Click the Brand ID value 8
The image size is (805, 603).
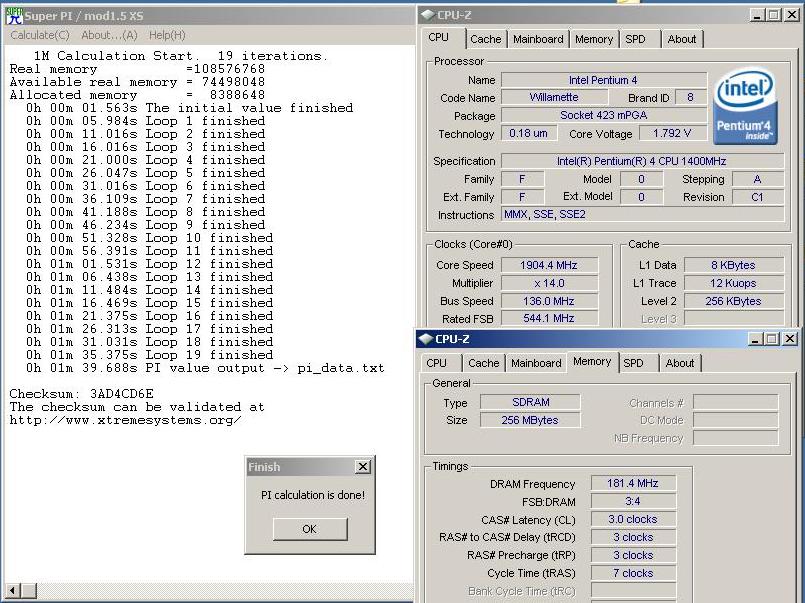point(691,97)
